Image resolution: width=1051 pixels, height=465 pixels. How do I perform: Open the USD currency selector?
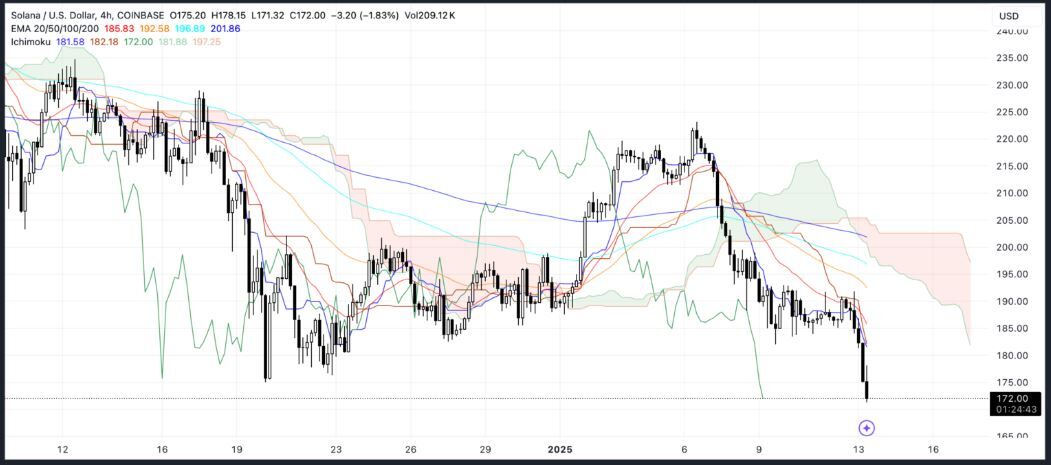[1008, 15]
